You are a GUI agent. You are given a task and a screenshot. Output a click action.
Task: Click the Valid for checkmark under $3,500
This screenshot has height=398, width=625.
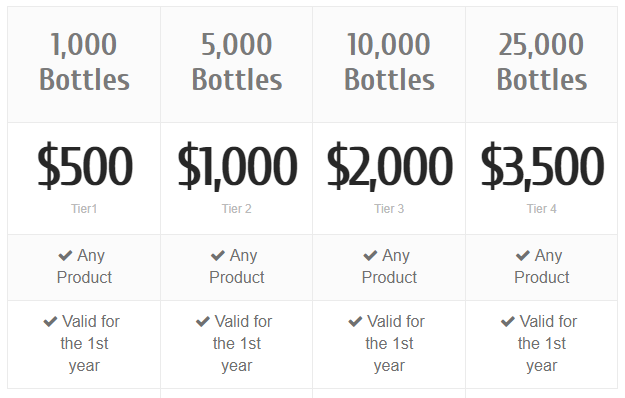point(507,322)
